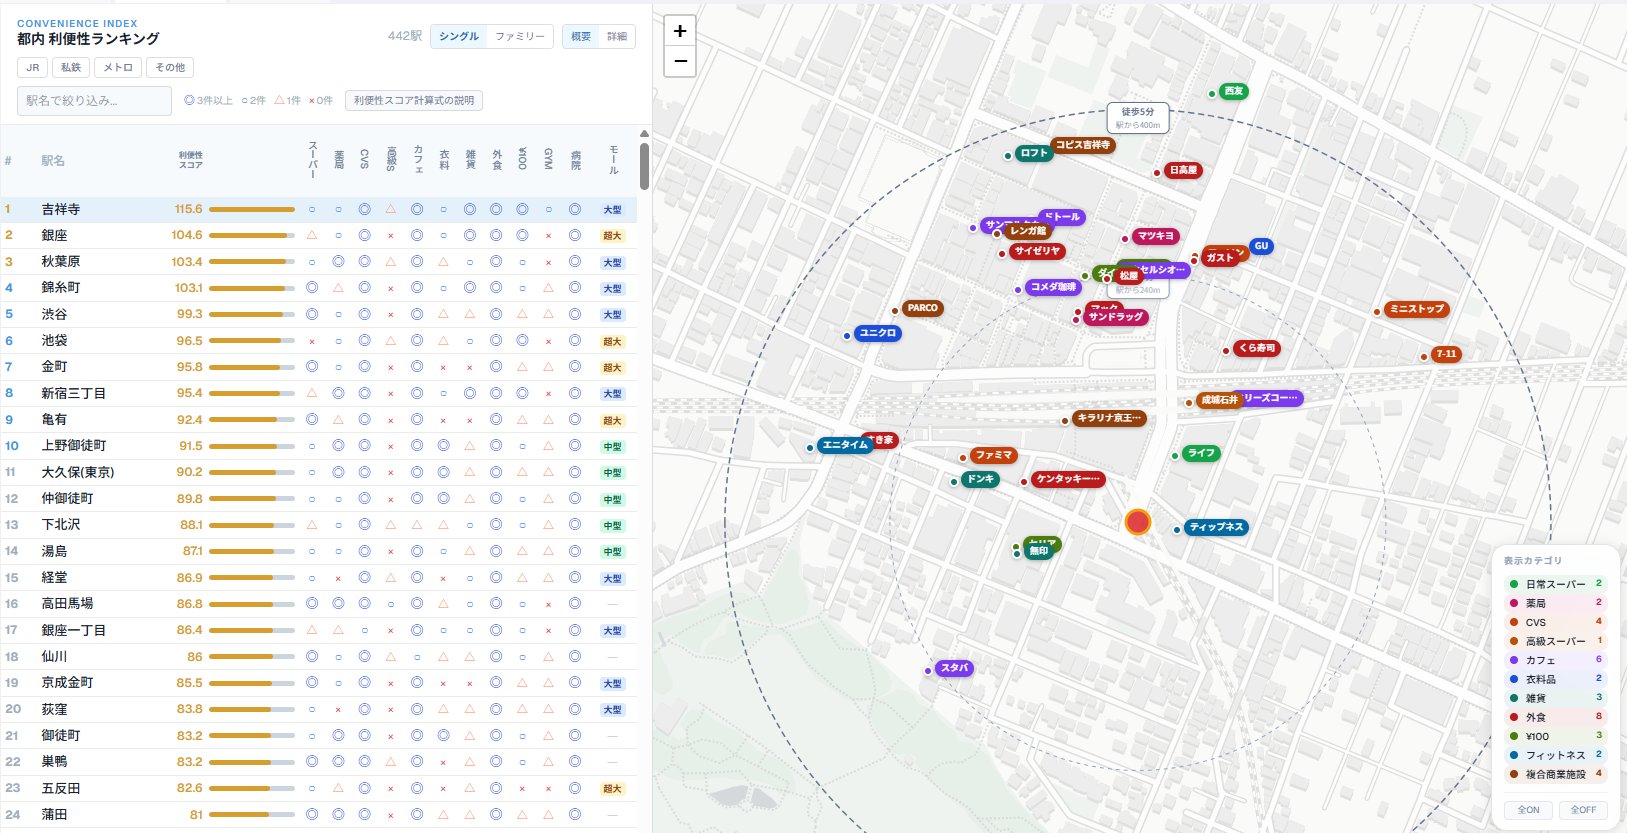This screenshot has height=833, width=1627.
Task: Sort by 利便性スコア column header
Action: click(191, 160)
